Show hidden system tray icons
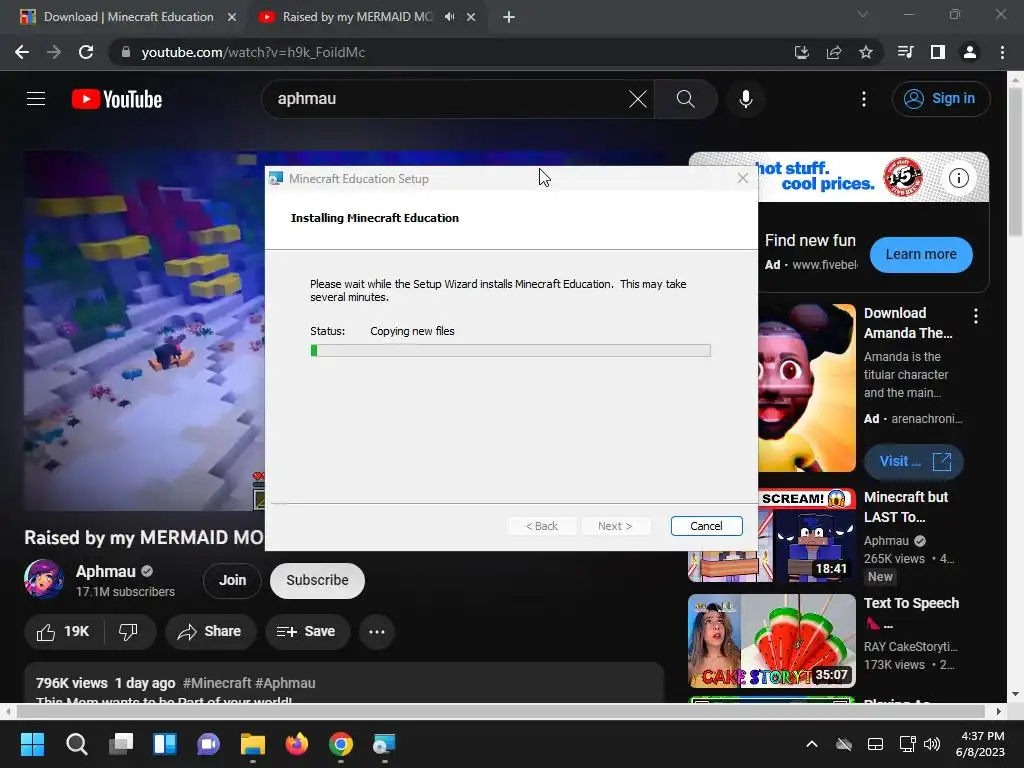 click(x=812, y=744)
